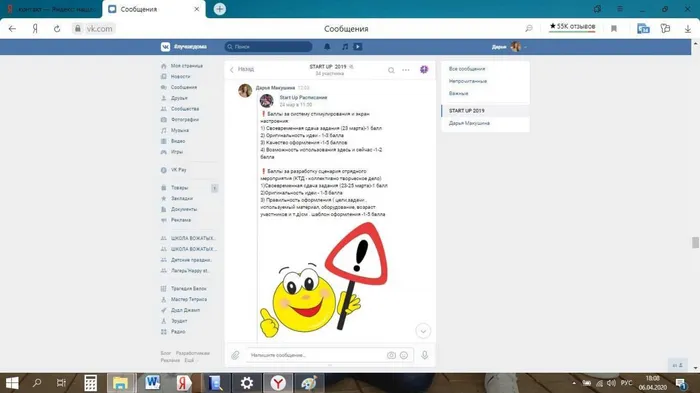Open the smiley warning sign image
Screen dimensions: 700x393
(324, 280)
